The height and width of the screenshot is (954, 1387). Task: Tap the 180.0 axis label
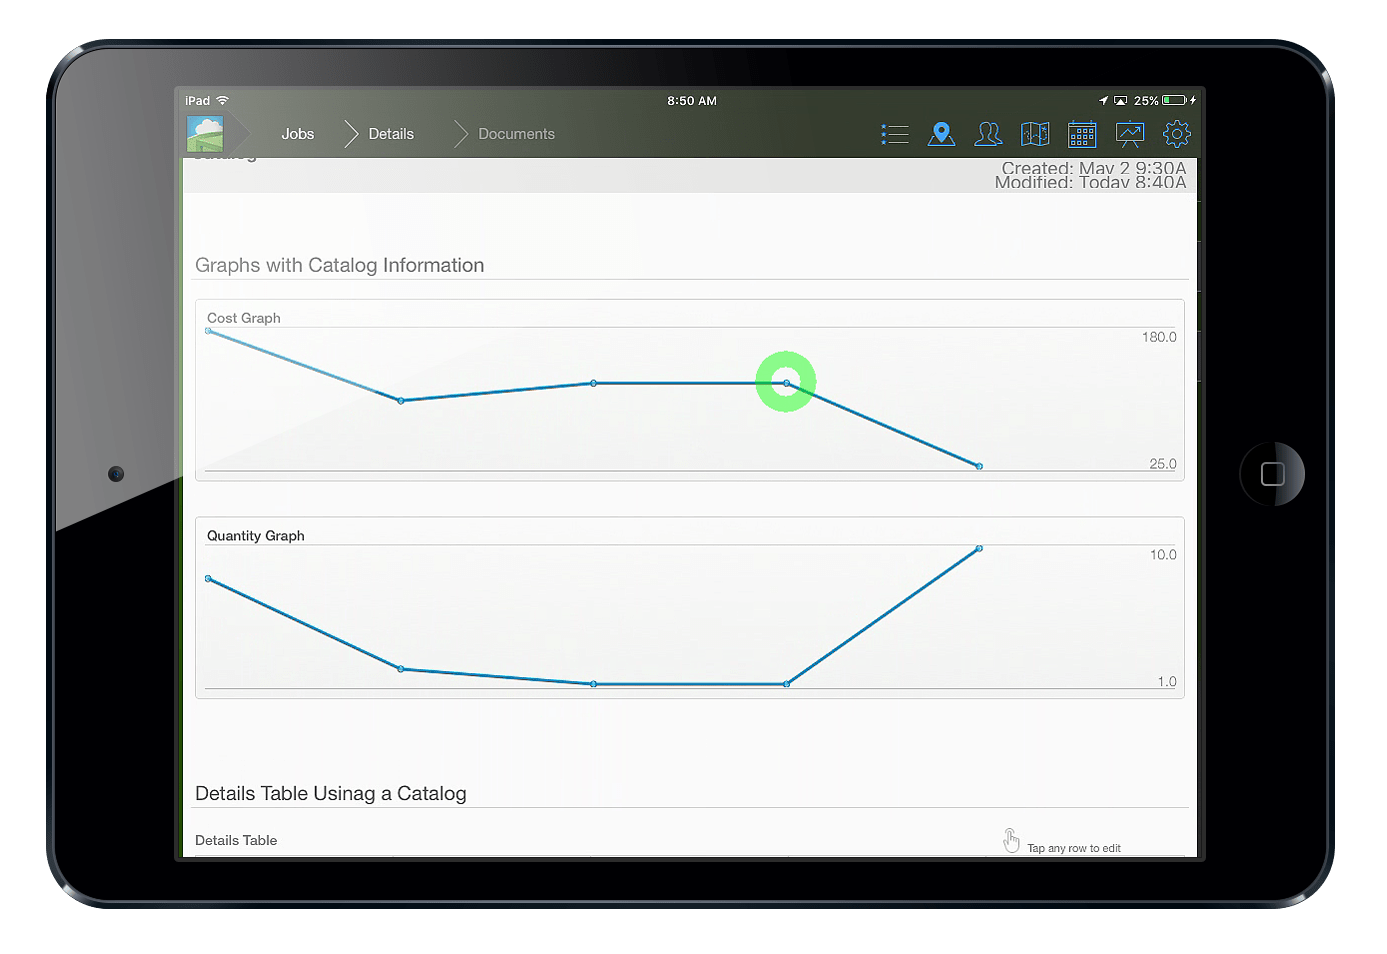pos(1159,337)
